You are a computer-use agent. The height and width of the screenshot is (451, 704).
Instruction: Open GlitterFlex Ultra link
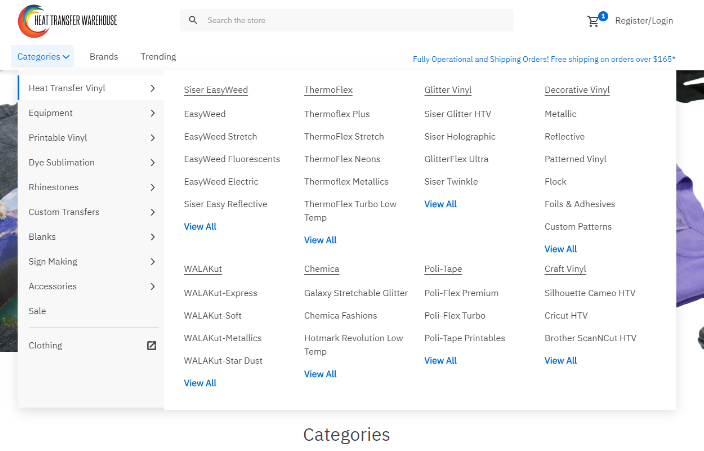pos(456,159)
